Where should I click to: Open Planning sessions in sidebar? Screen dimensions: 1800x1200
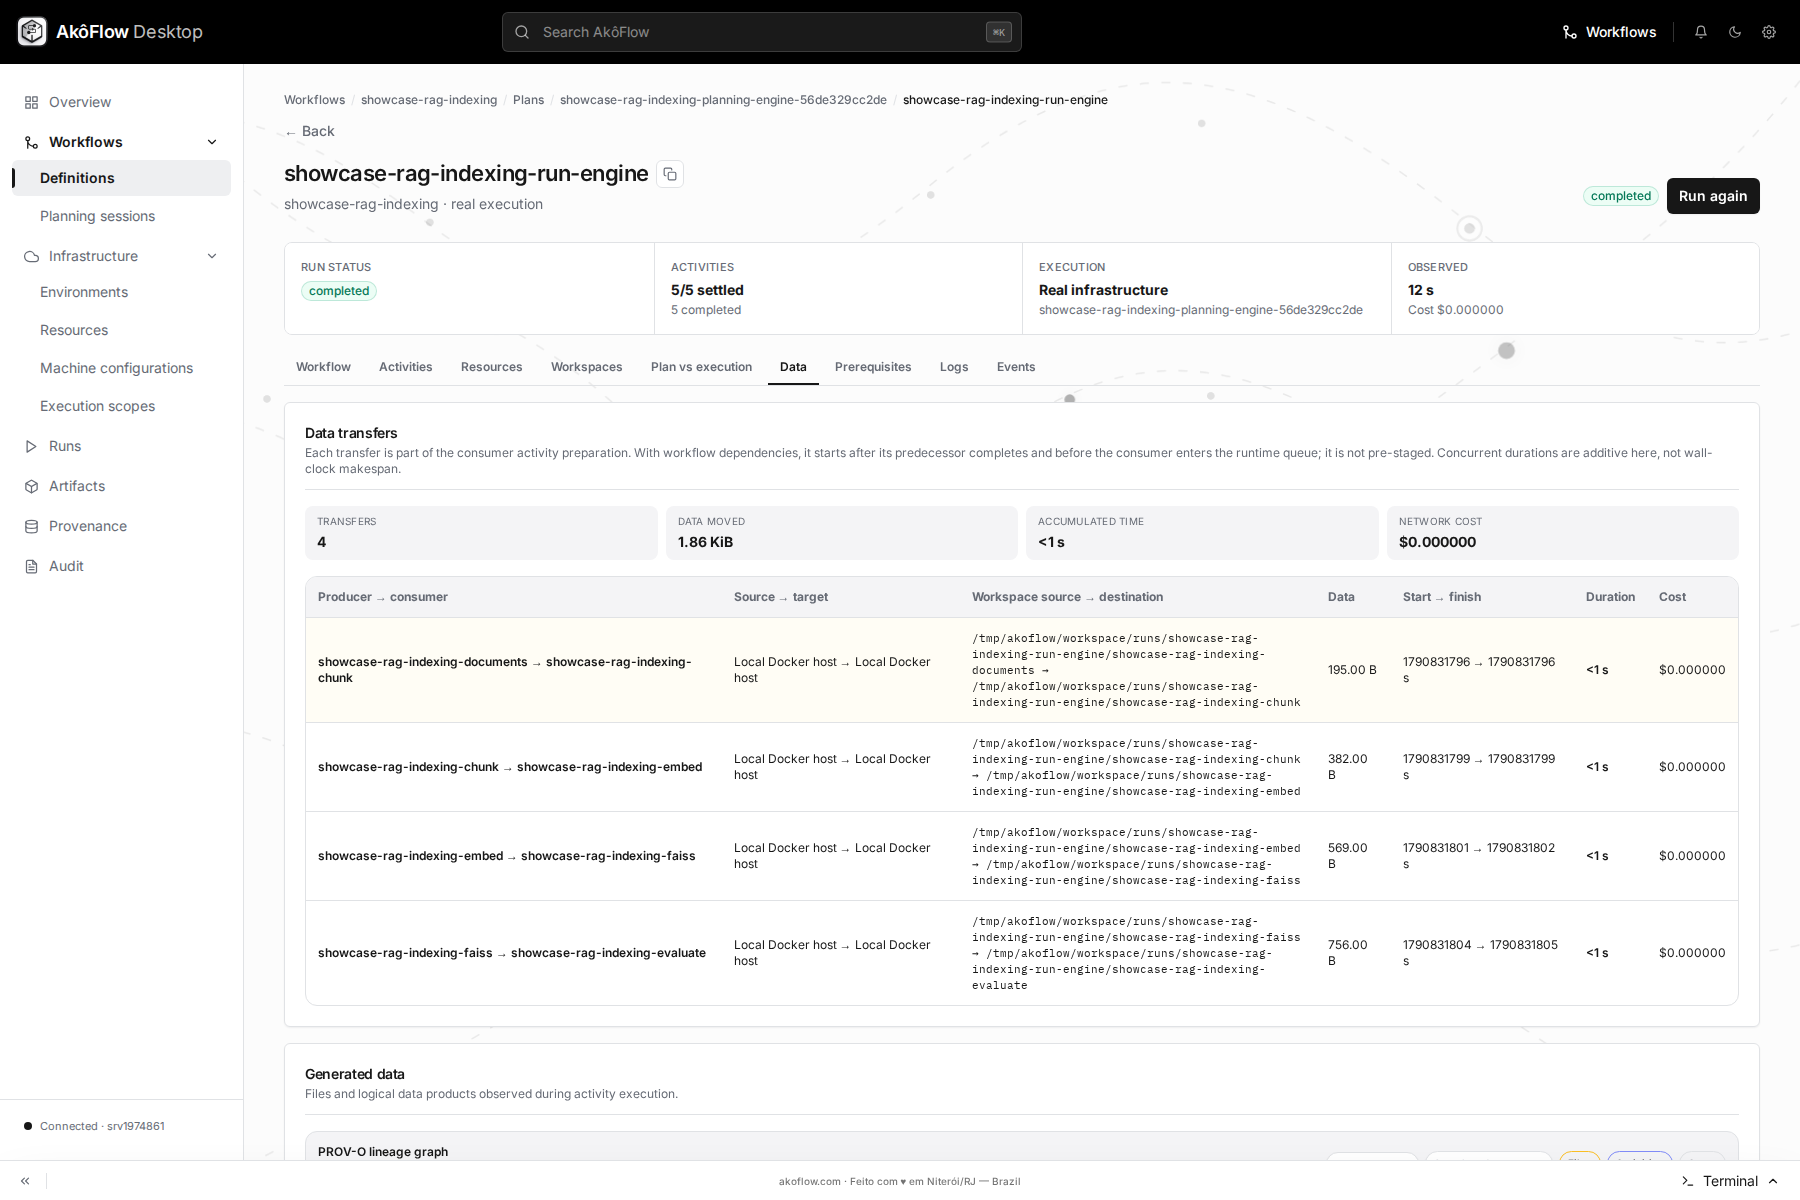(97, 216)
